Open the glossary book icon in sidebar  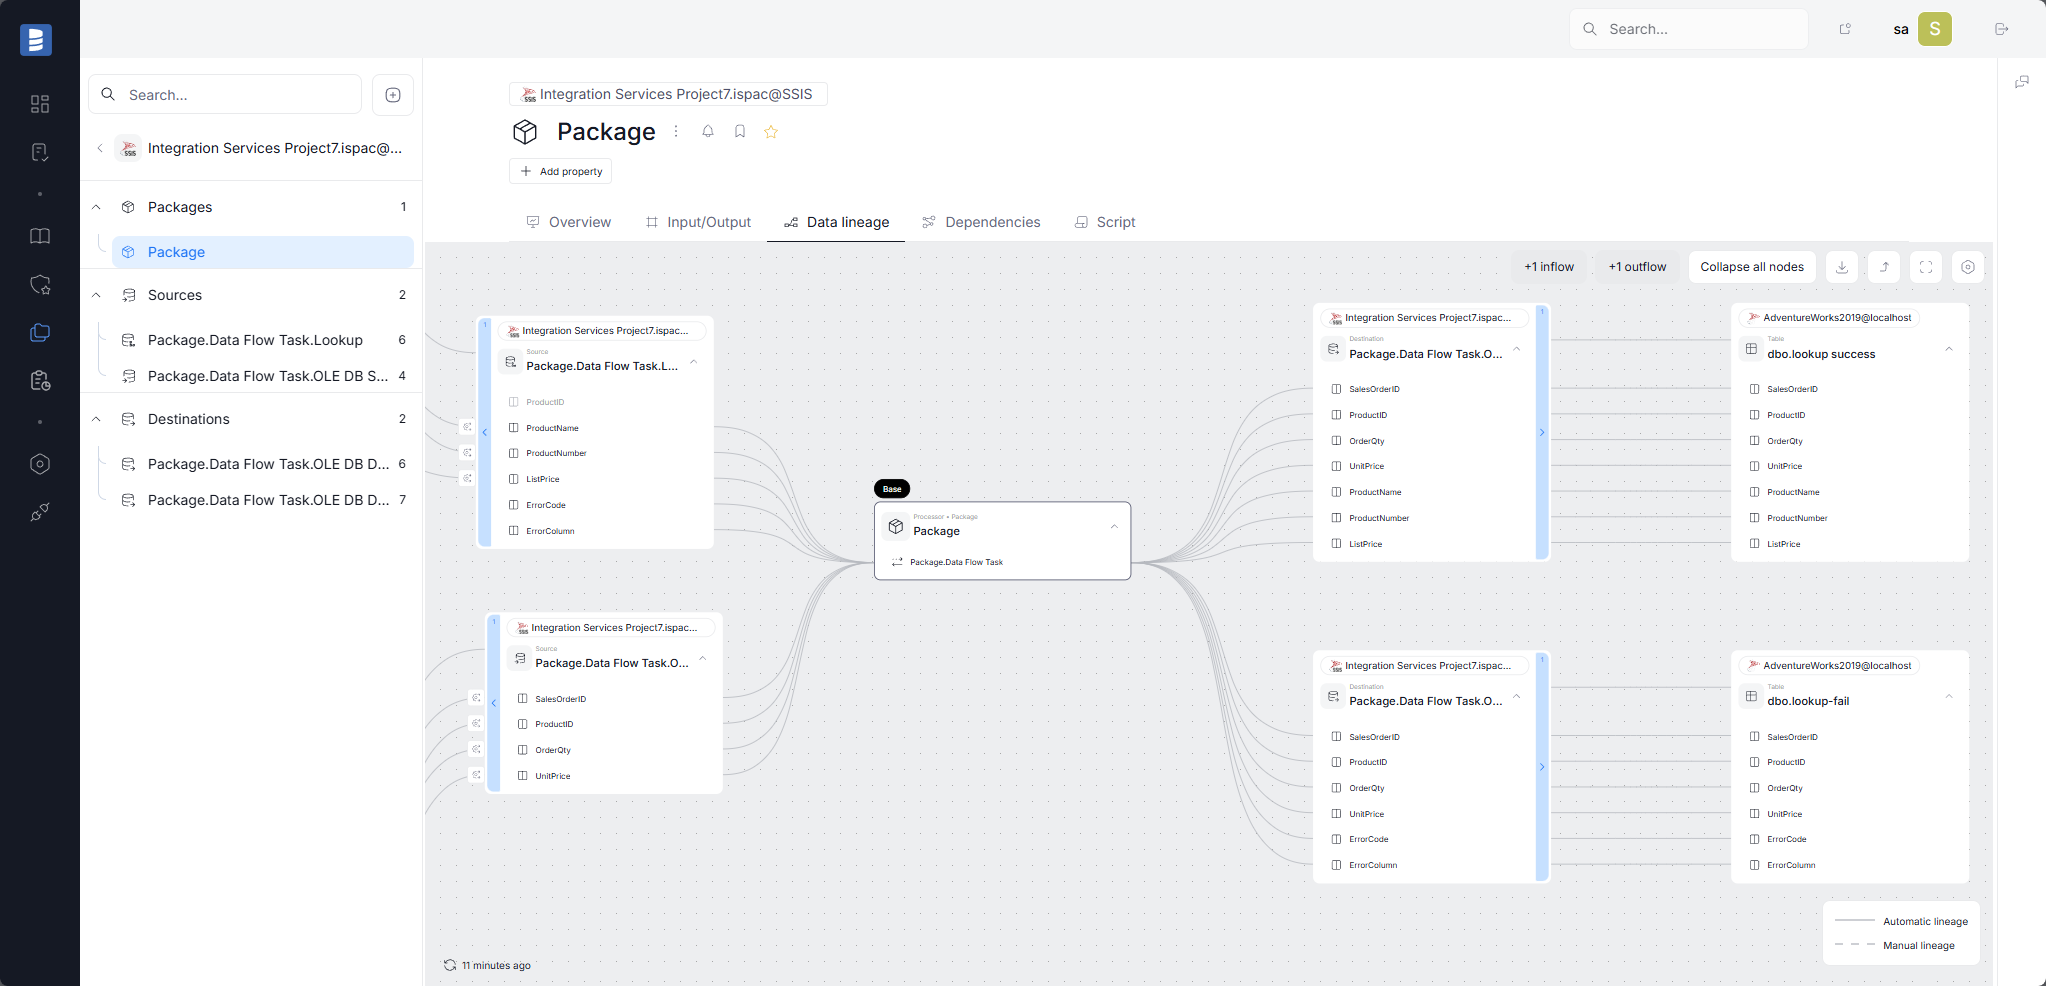click(40, 236)
